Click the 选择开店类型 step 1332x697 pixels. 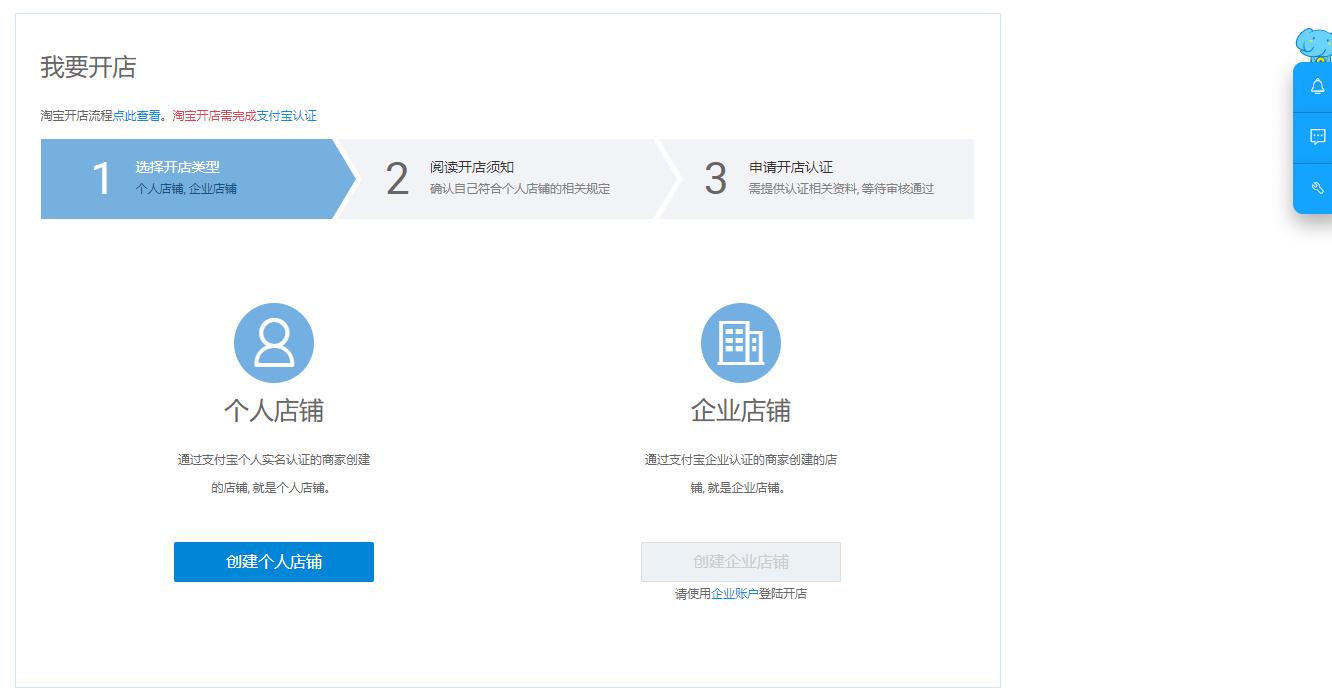[179, 165]
